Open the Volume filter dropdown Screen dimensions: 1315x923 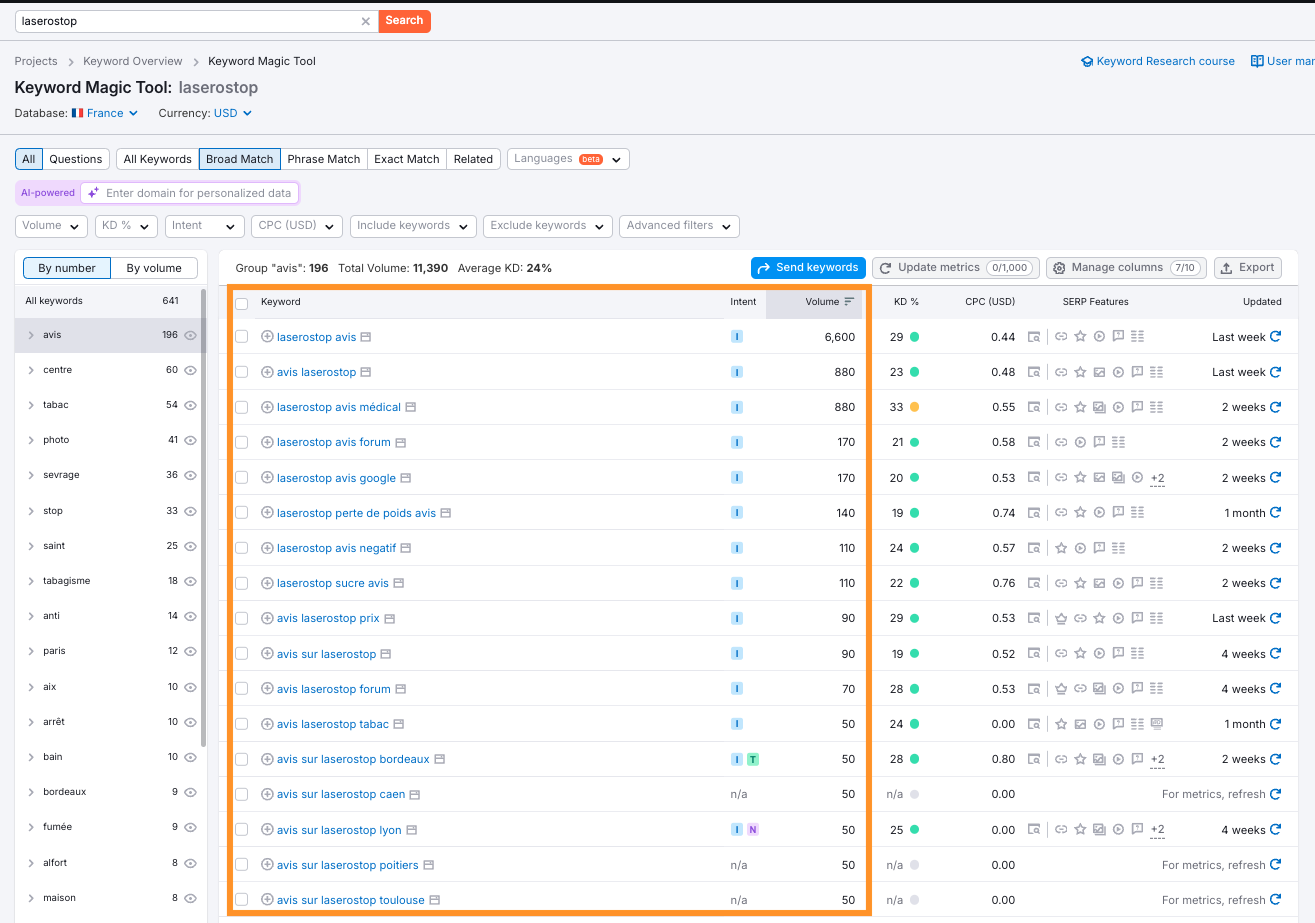click(51, 226)
